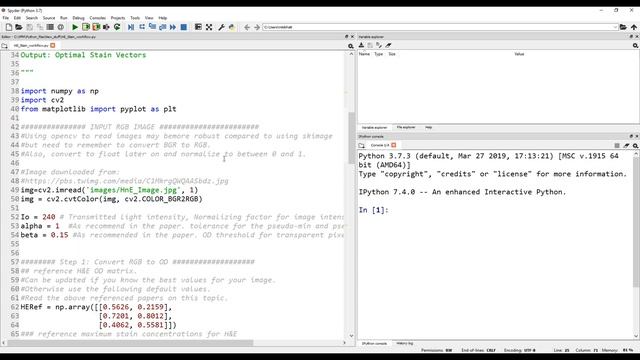Click the editor horizontal scrollbar thumb
Screen dimensions: 640x360
tap(131, 343)
